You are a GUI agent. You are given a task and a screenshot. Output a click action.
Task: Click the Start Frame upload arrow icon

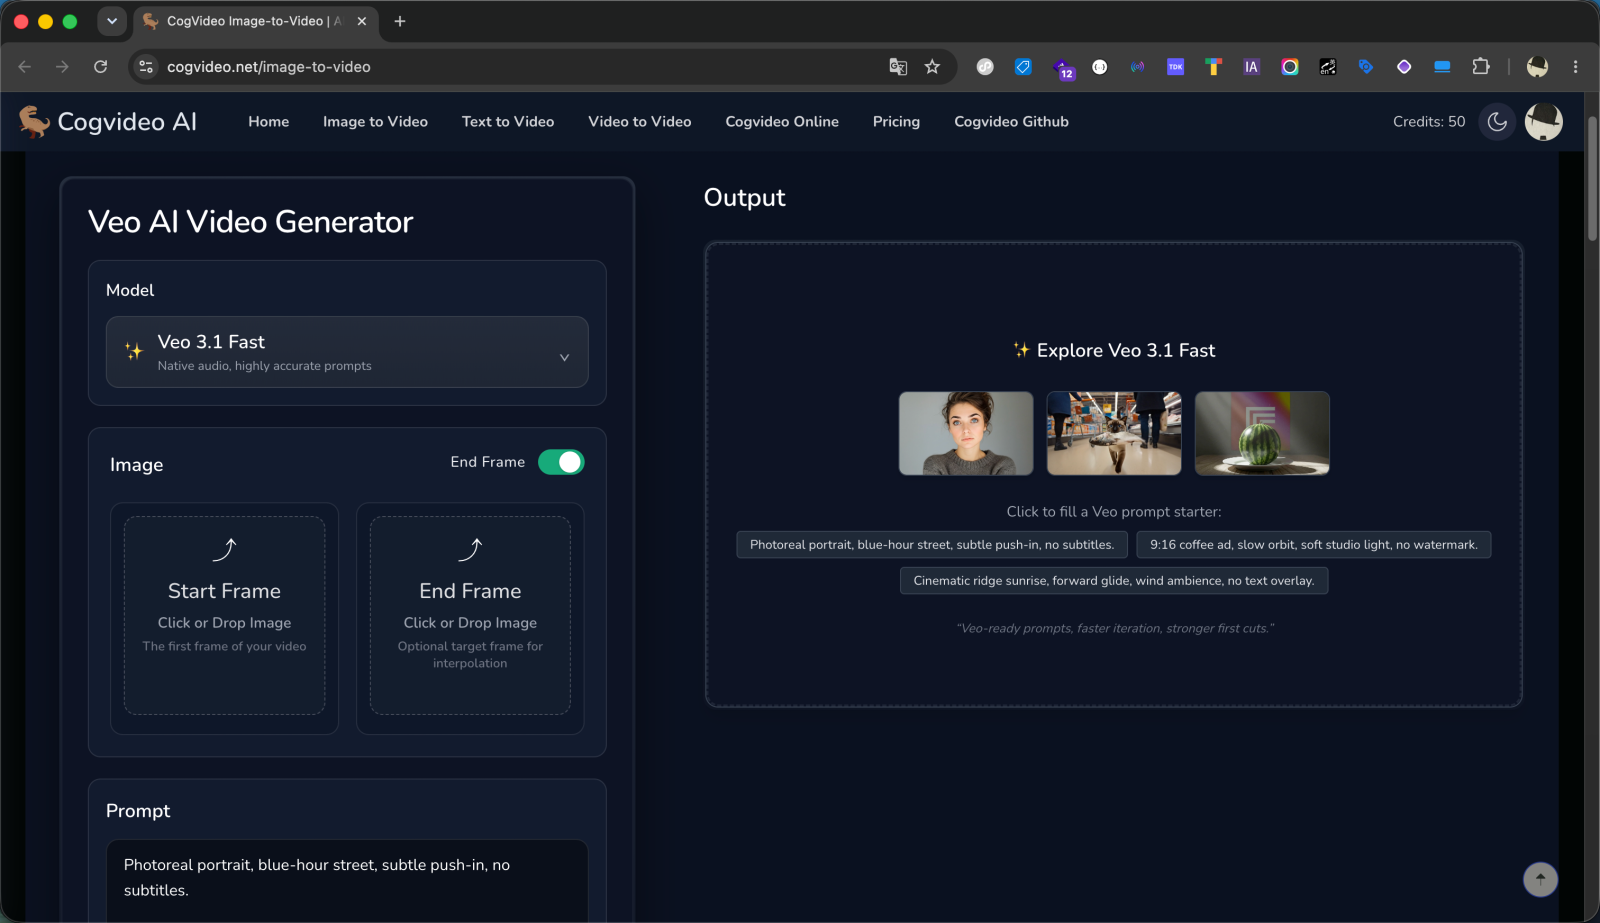224,549
